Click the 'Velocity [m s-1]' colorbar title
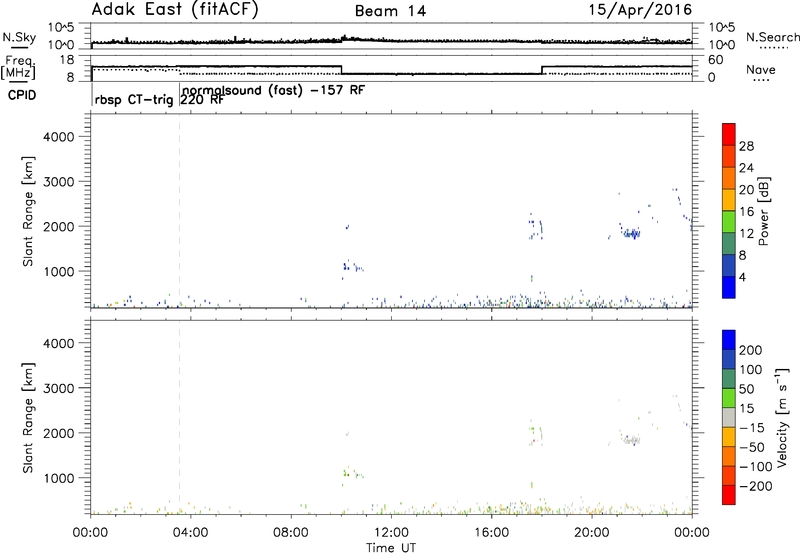 [781, 417]
